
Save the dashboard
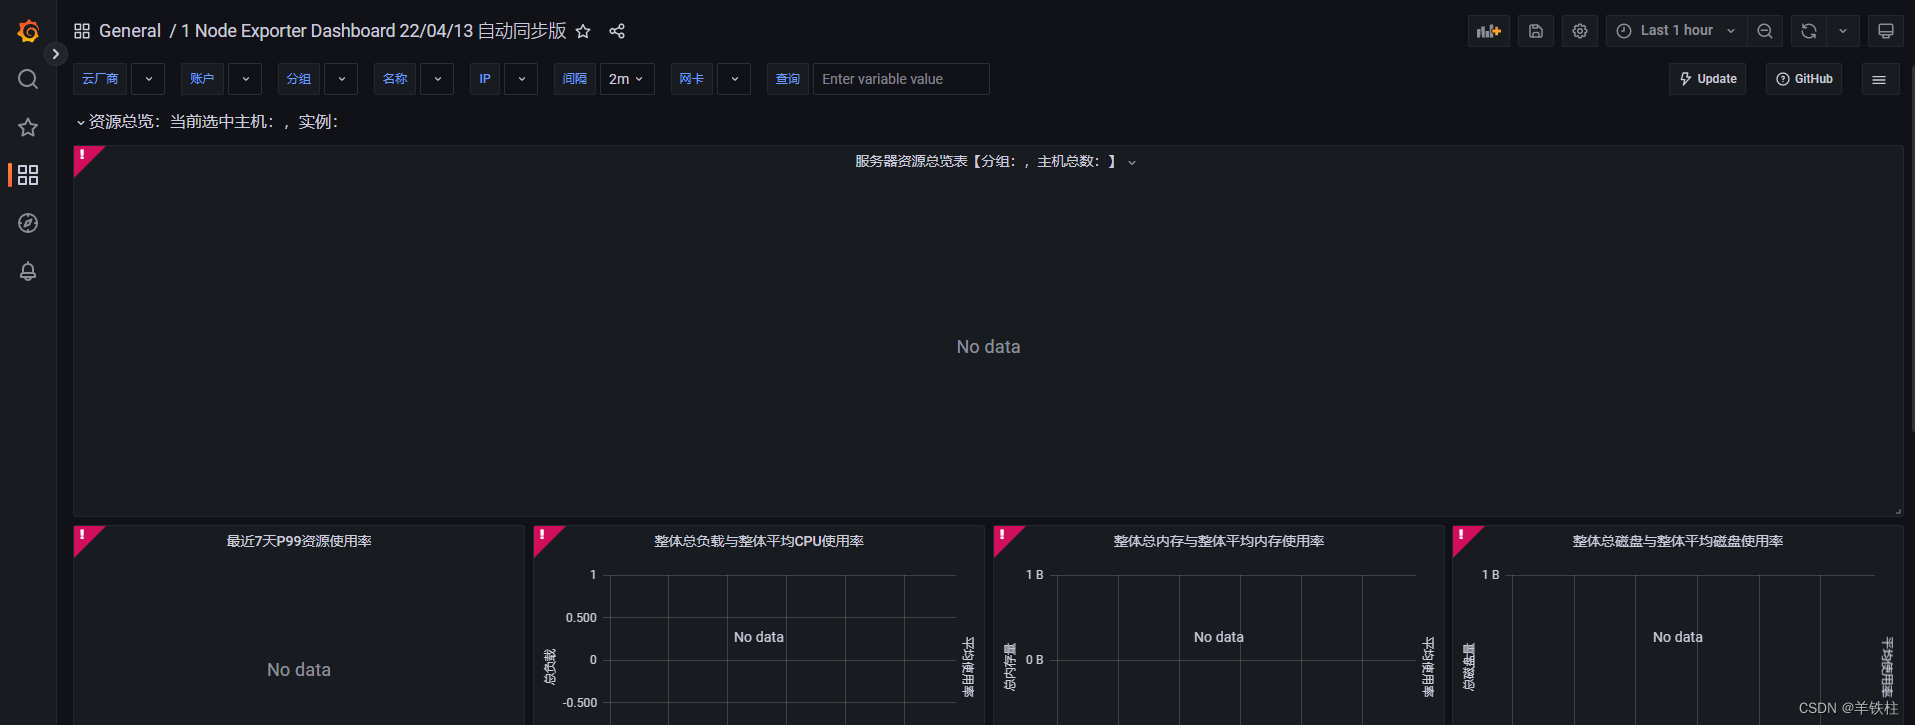tap(1536, 31)
